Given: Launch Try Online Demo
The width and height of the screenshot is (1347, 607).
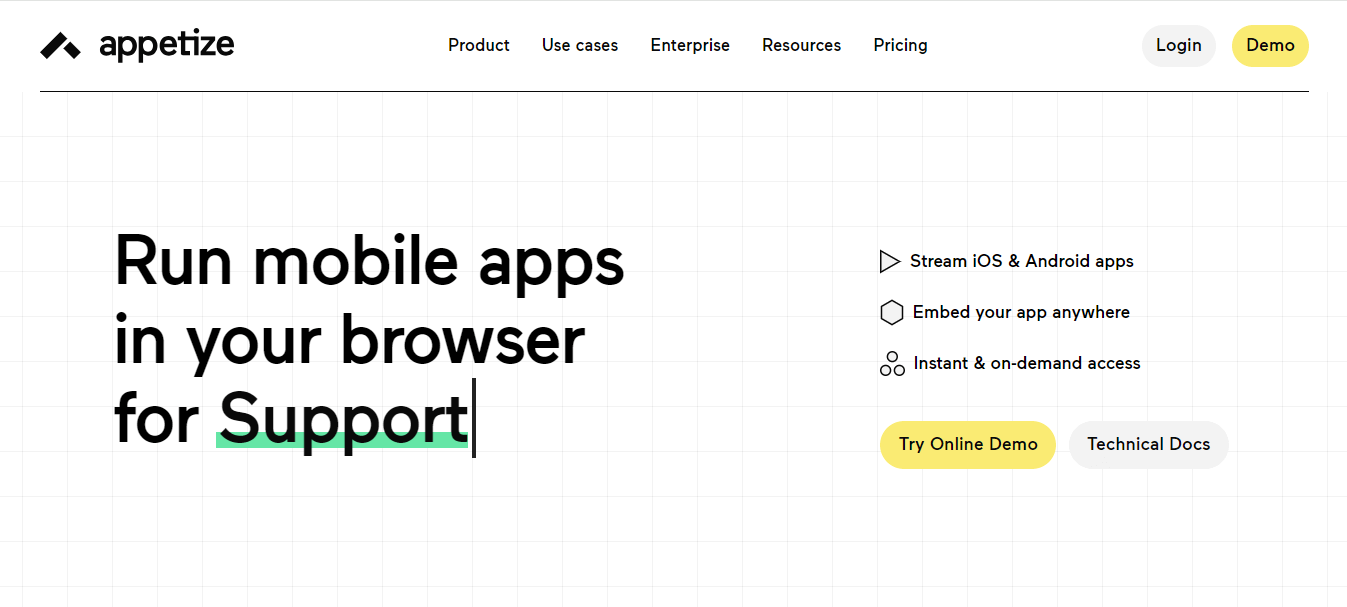Looking at the screenshot, I should (x=967, y=444).
